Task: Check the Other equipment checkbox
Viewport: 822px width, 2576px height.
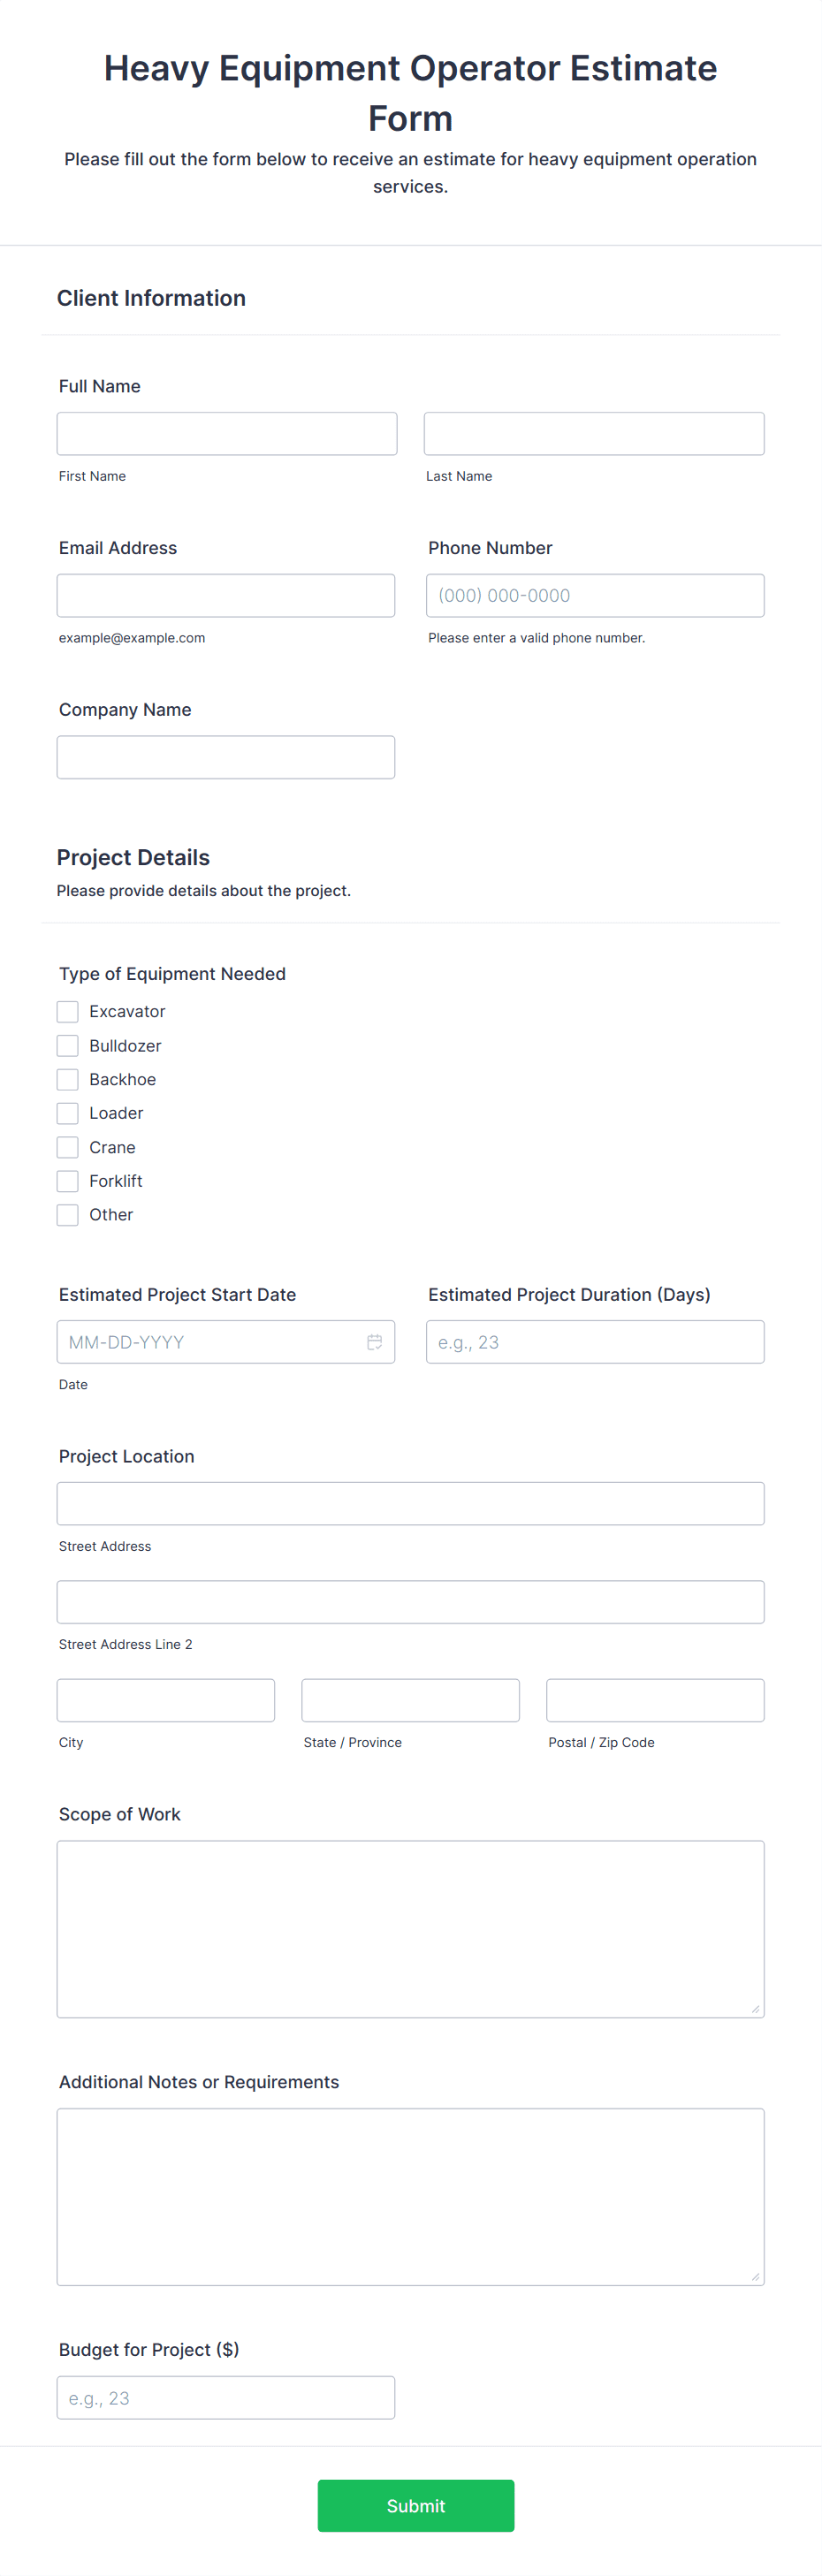Action: pyautogui.click(x=67, y=1215)
